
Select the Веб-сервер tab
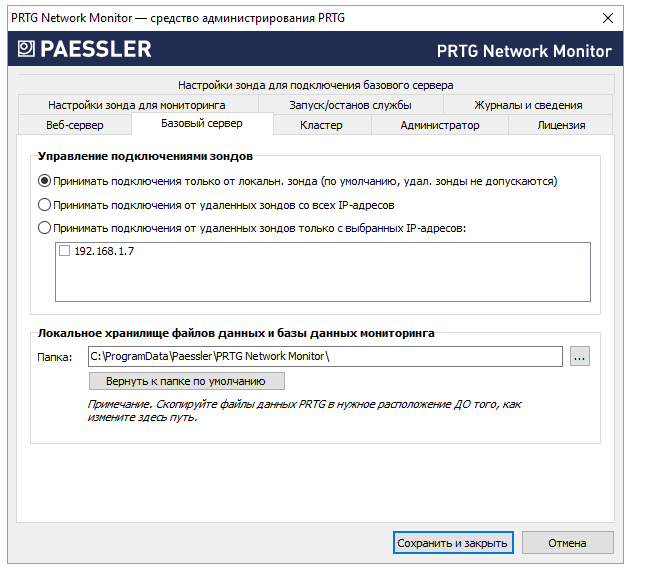(75, 125)
